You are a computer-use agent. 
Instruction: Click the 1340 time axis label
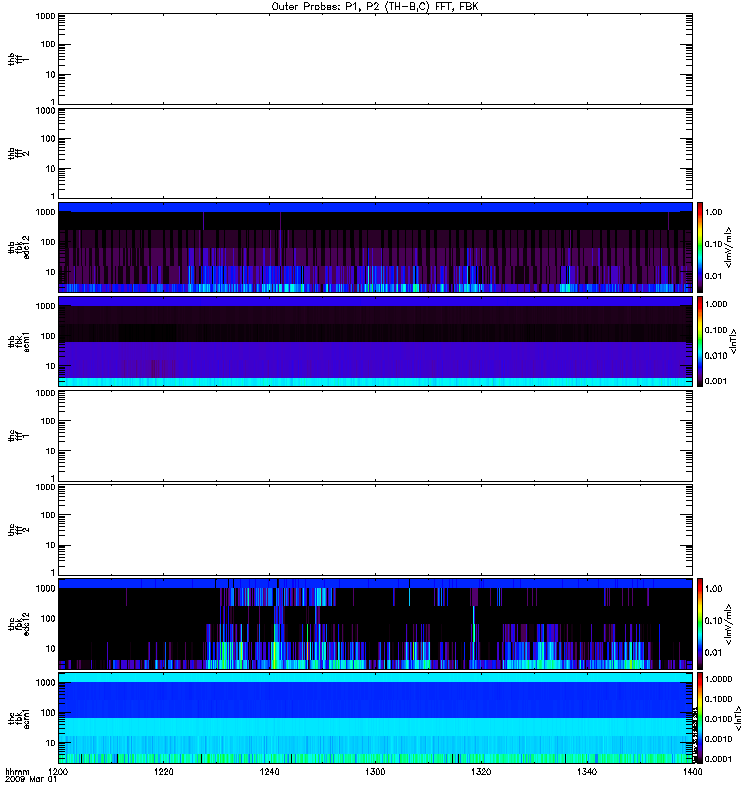coord(587,771)
